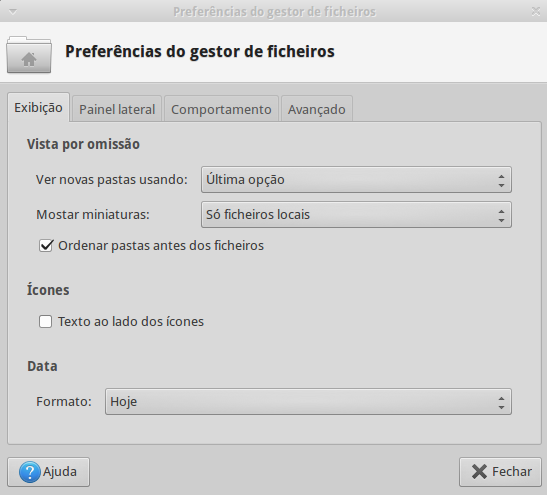547x495 pixels.
Task: Click arrows on Hoje format combo
Action: point(501,403)
